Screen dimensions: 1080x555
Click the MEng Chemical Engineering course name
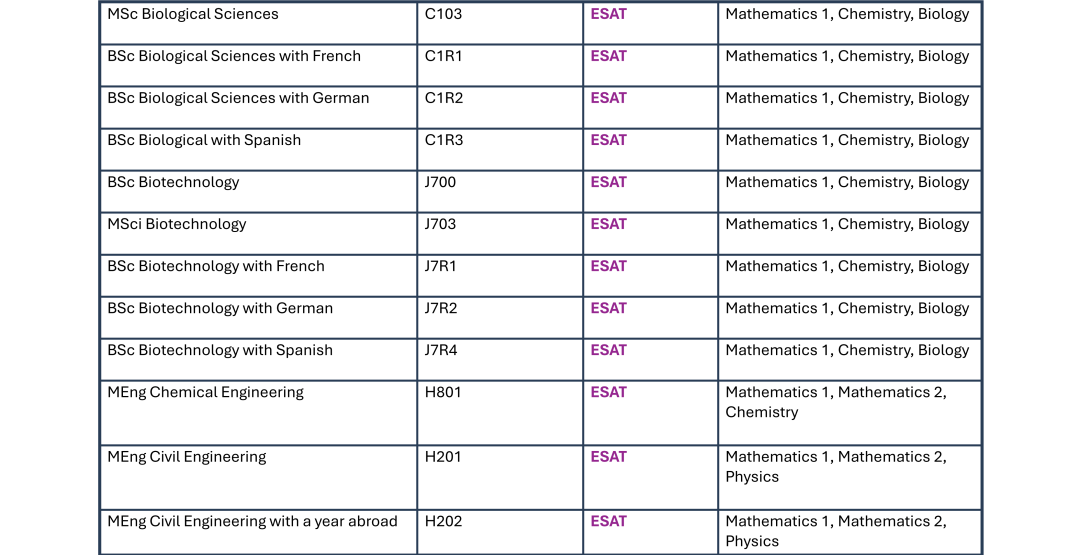206,393
